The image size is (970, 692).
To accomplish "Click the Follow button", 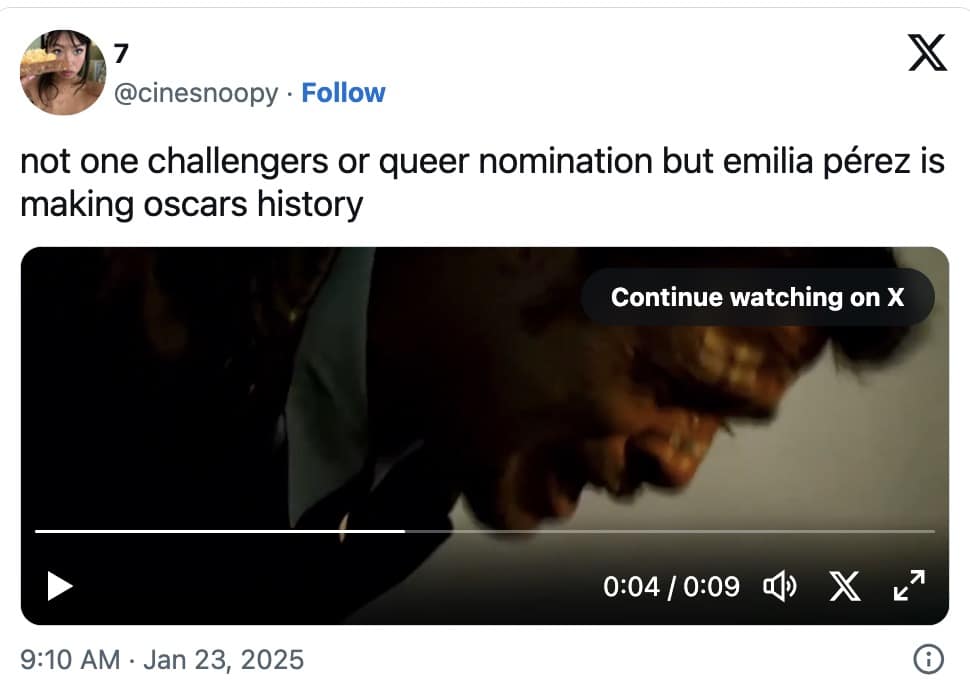I will pos(344,93).
